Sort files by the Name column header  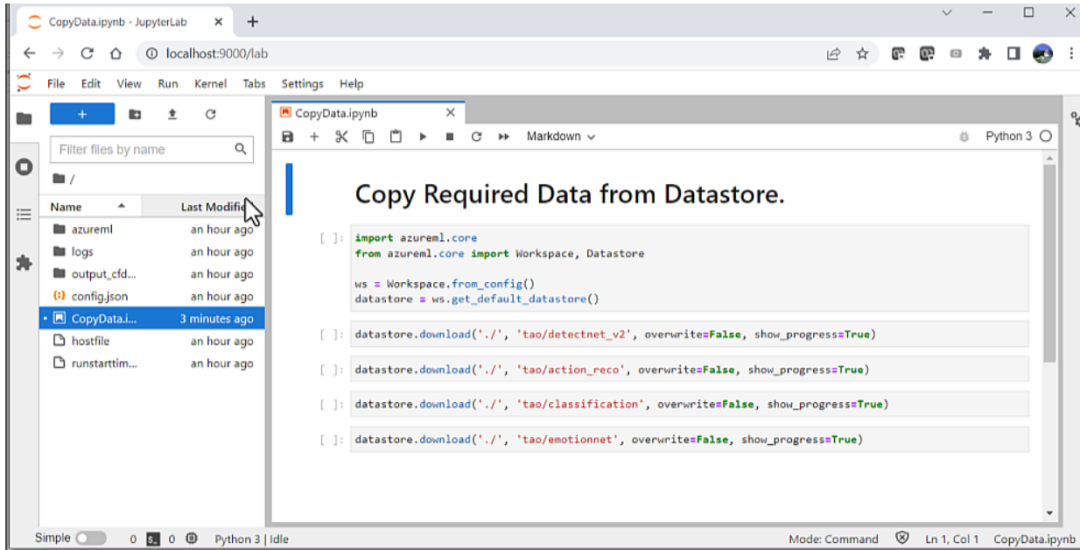[67, 207]
